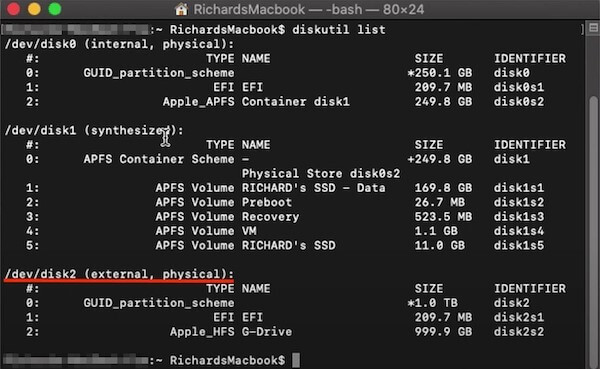The width and height of the screenshot is (600, 369).
Task: Click the 'disk1s1' identifier
Action: [519, 188]
